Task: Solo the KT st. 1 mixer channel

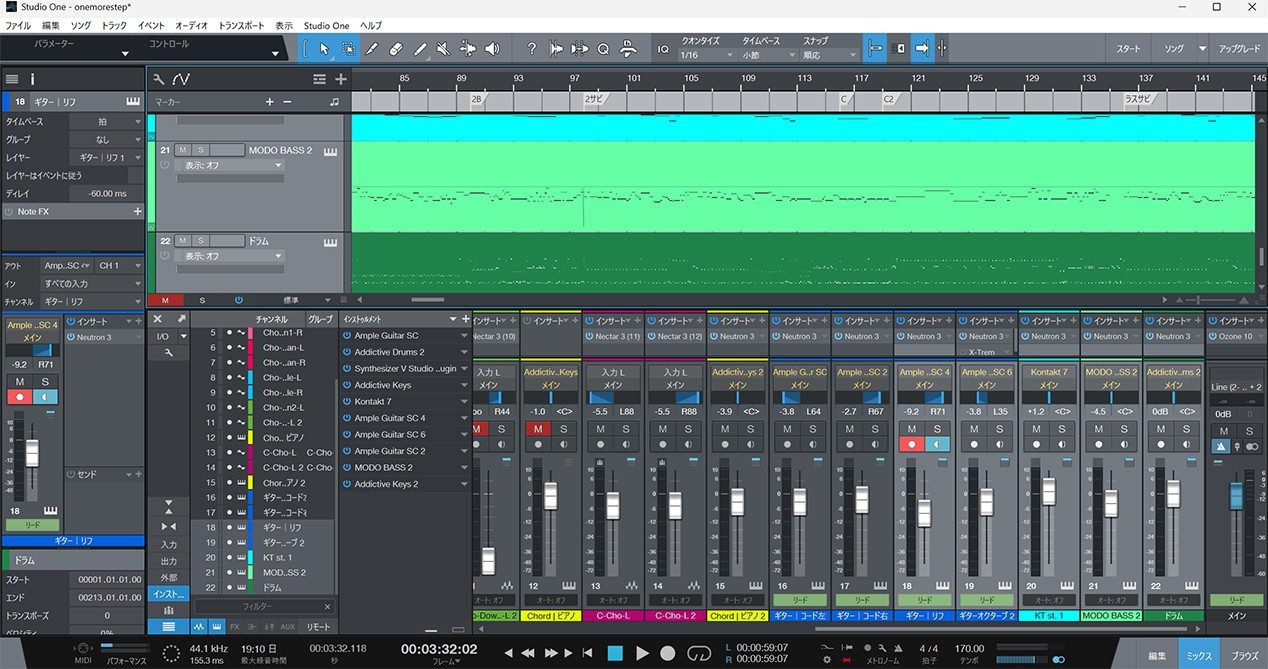Action: click(1062, 429)
